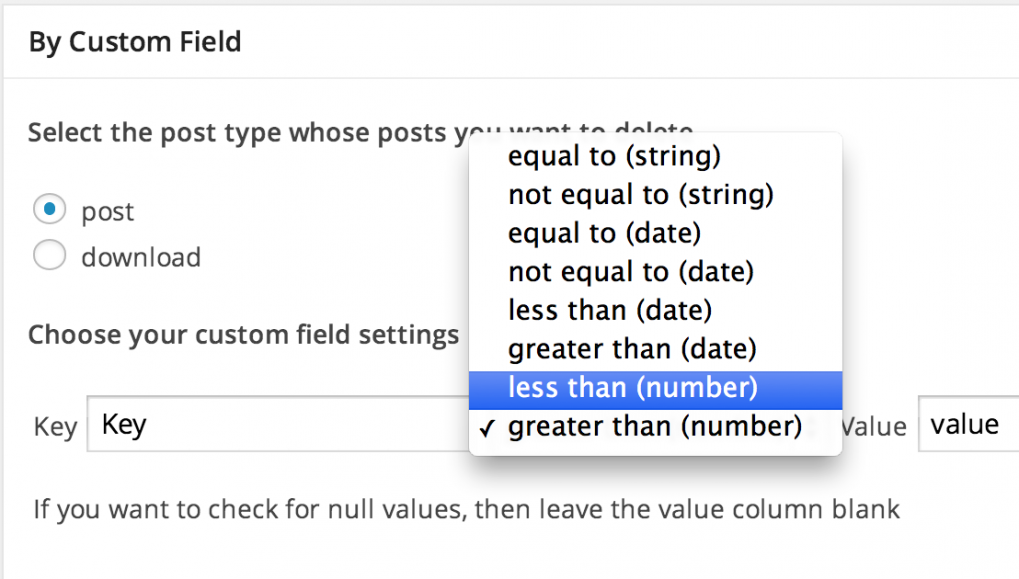Click the custom field settings heading
The height and width of the screenshot is (579, 1019).
tap(237, 334)
